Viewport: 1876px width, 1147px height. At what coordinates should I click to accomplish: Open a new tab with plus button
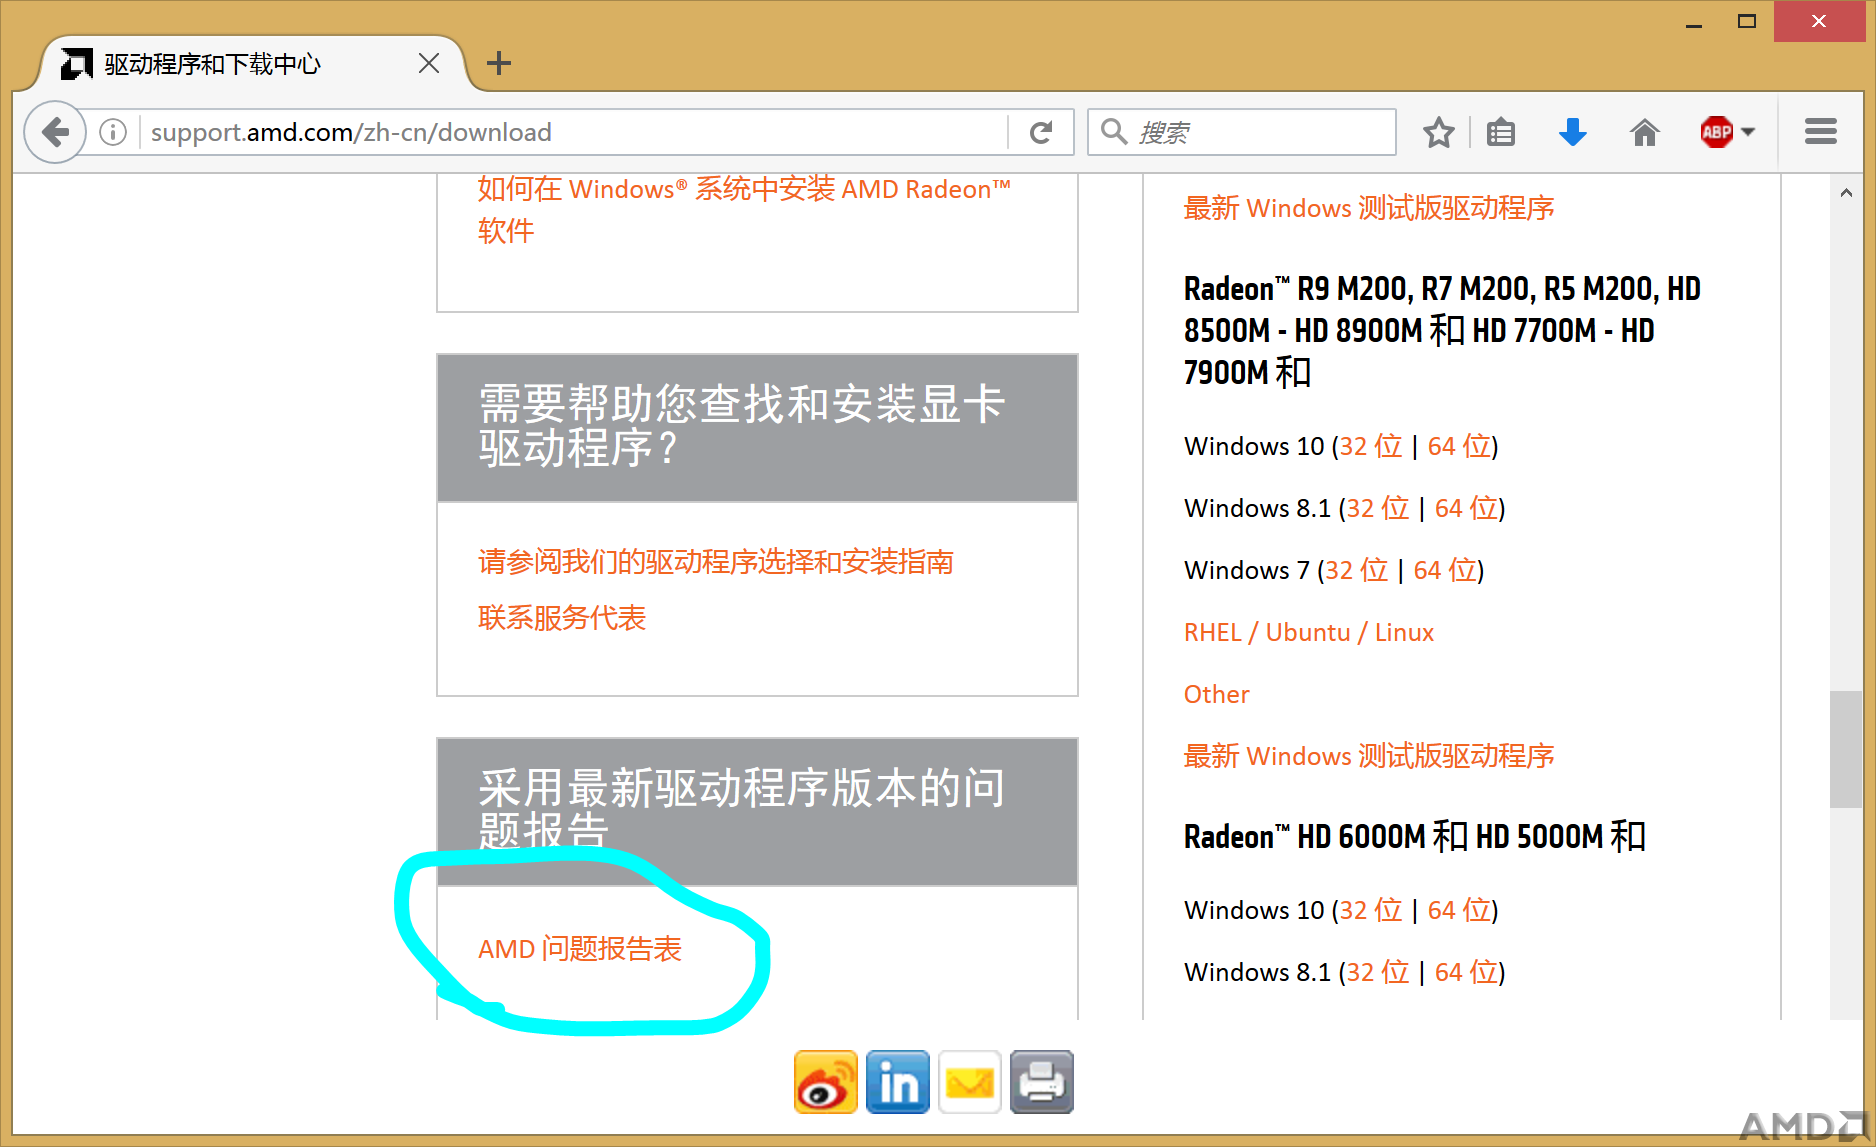click(498, 63)
